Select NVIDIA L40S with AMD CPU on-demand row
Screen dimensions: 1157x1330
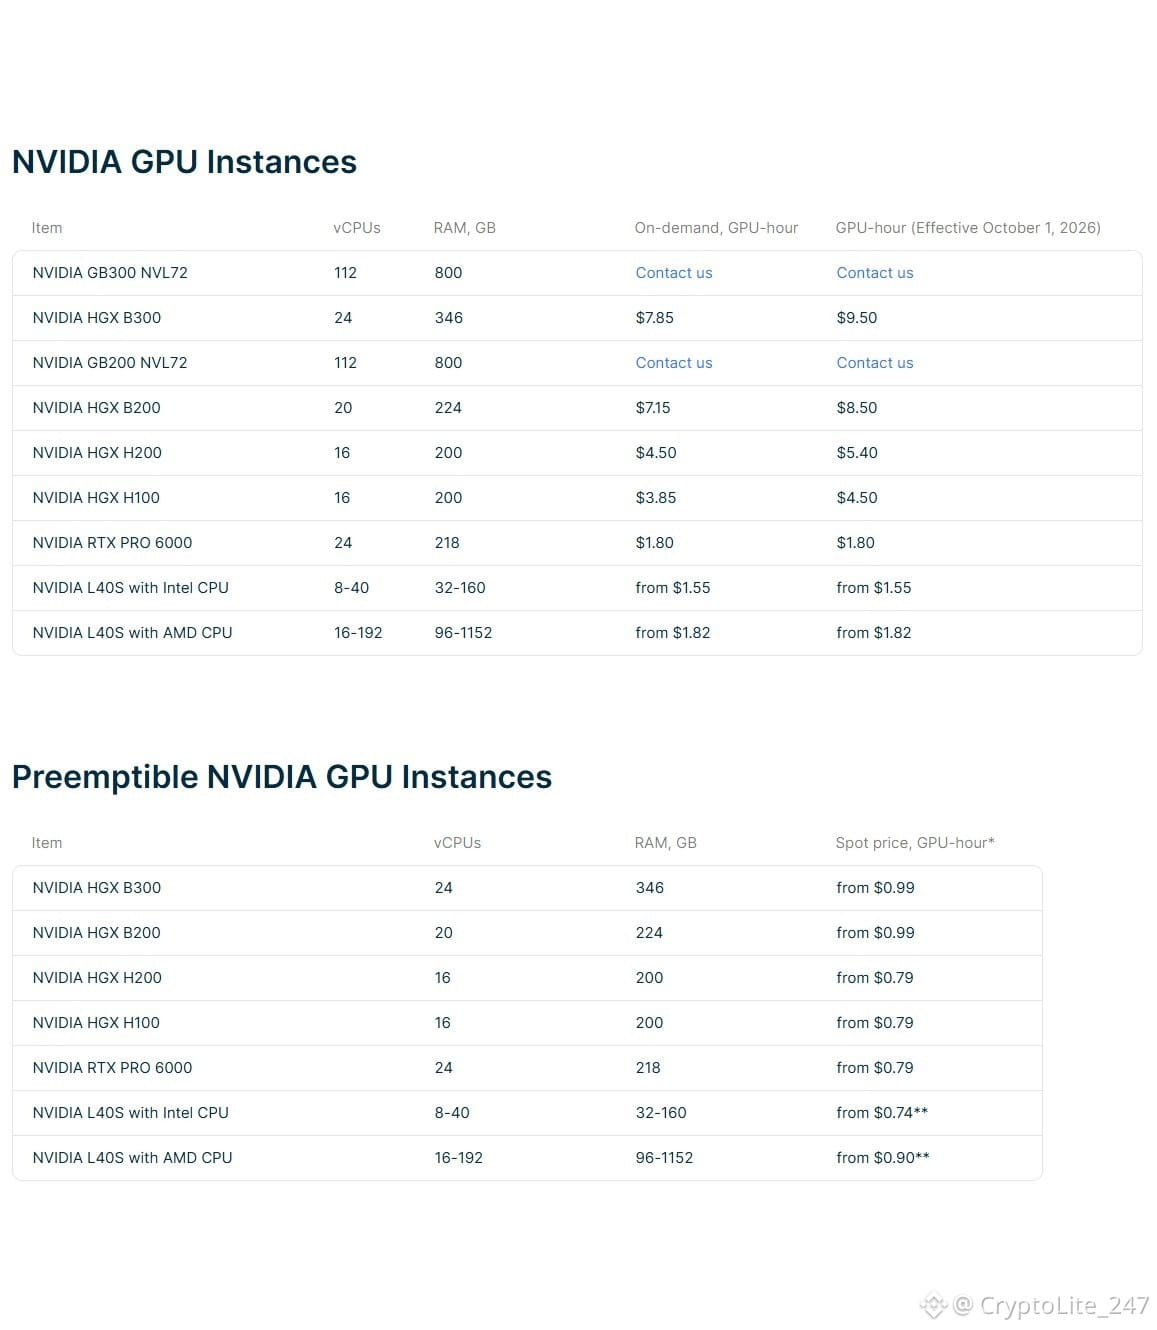click(577, 633)
